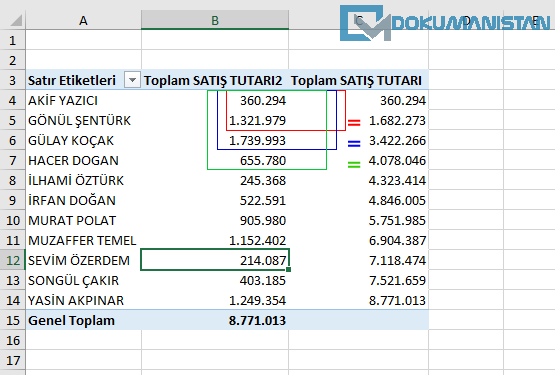Select the GÖNÜL ŞENTÜRK cell
The image size is (555, 375).
pyautogui.click(x=84, y=120)
